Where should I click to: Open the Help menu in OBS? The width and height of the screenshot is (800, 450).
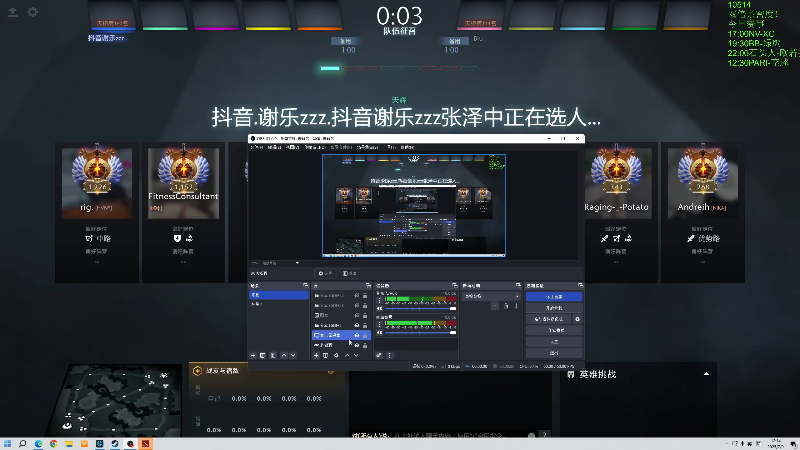(x=407, y=147)
